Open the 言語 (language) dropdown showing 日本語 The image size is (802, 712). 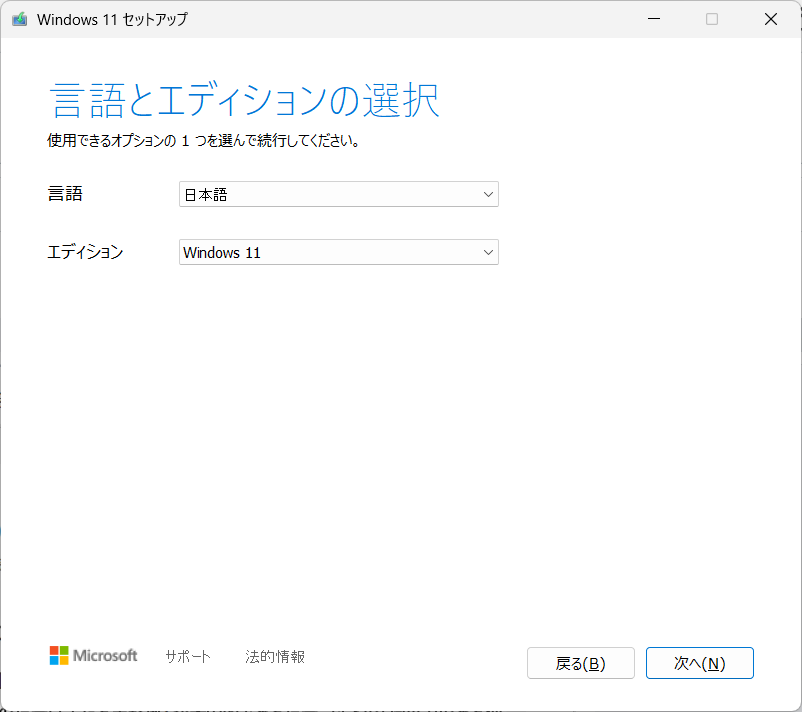point(339,194)
